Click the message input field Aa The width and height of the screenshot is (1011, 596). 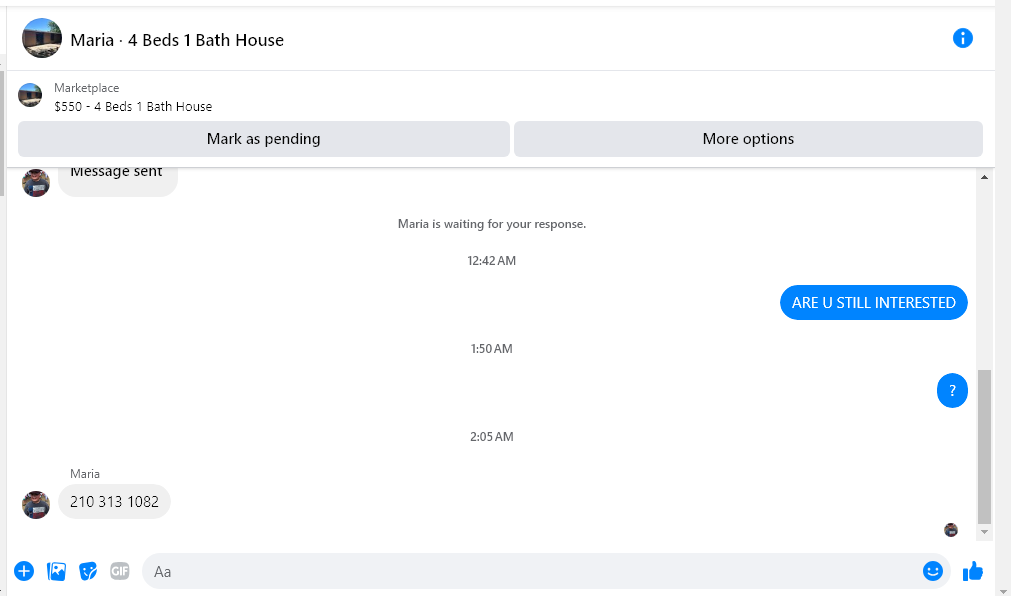533,571
